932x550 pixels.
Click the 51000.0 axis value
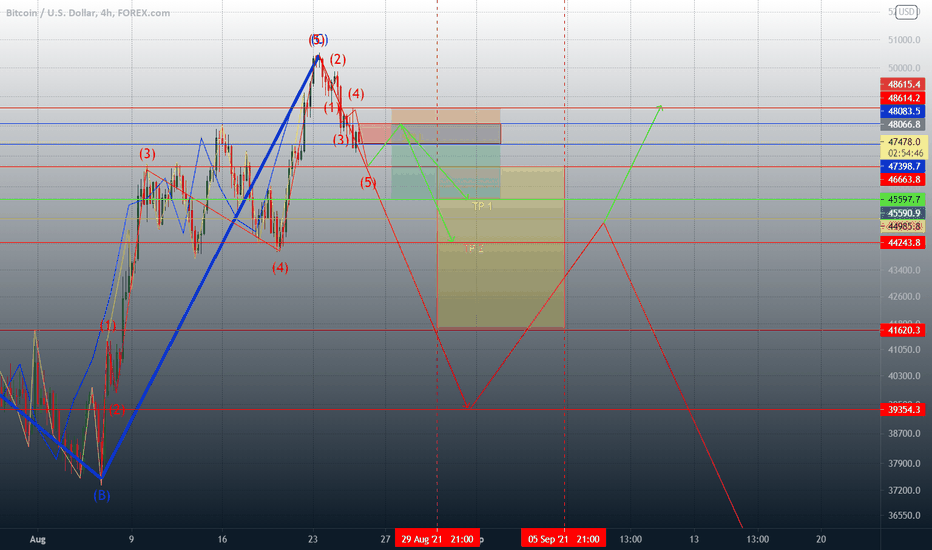(x=903, y=40)
